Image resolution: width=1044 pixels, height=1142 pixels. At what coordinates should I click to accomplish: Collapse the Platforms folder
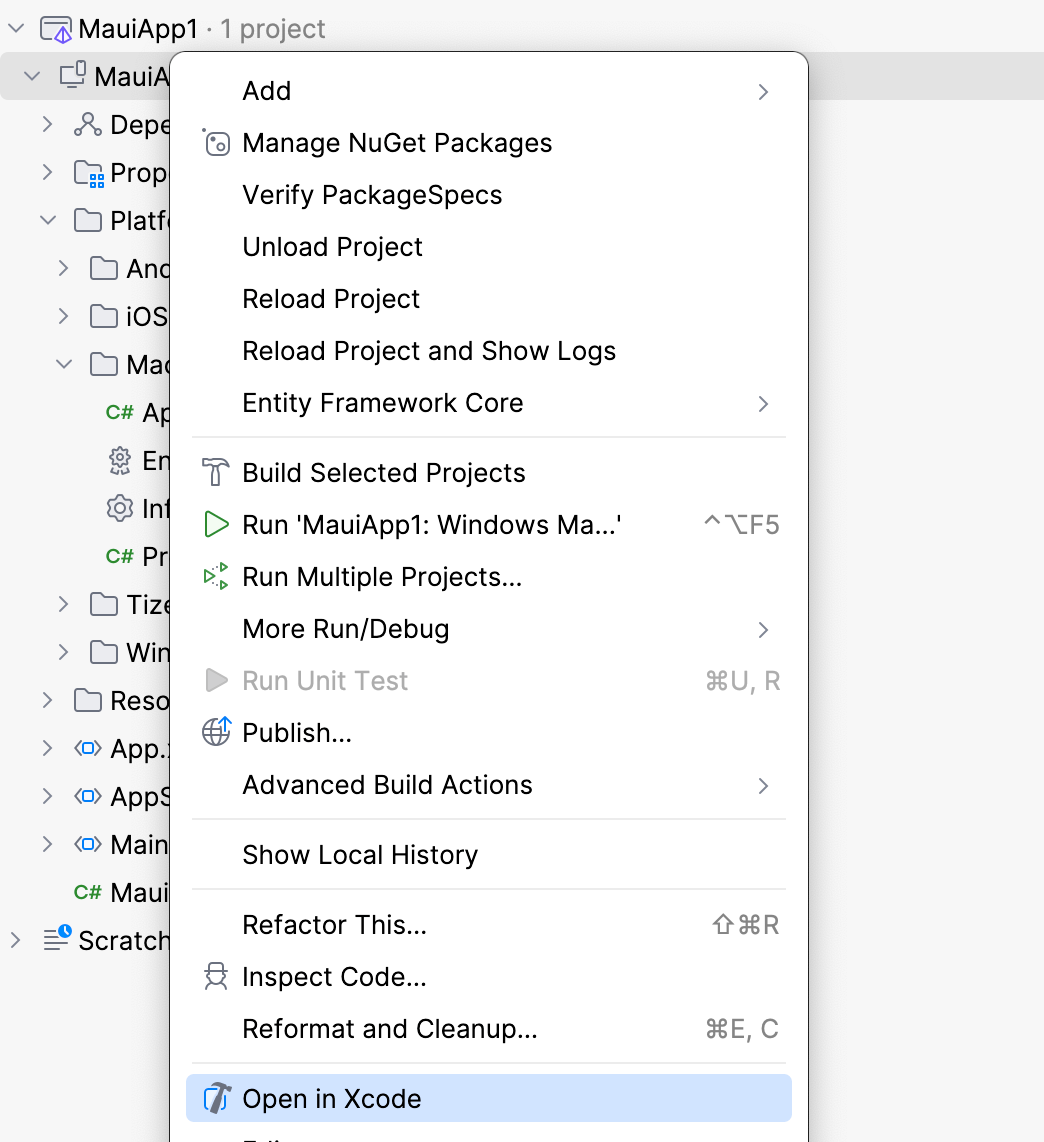pyautogui.click(x=47, y=220)
